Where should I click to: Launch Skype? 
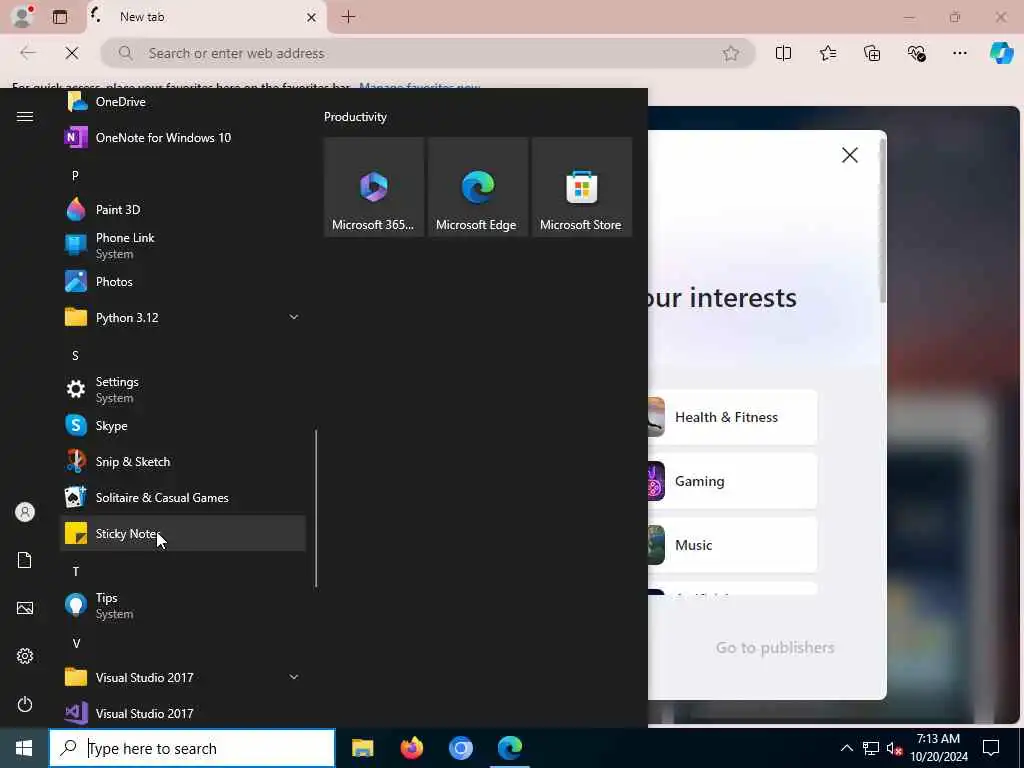(183, 425)
